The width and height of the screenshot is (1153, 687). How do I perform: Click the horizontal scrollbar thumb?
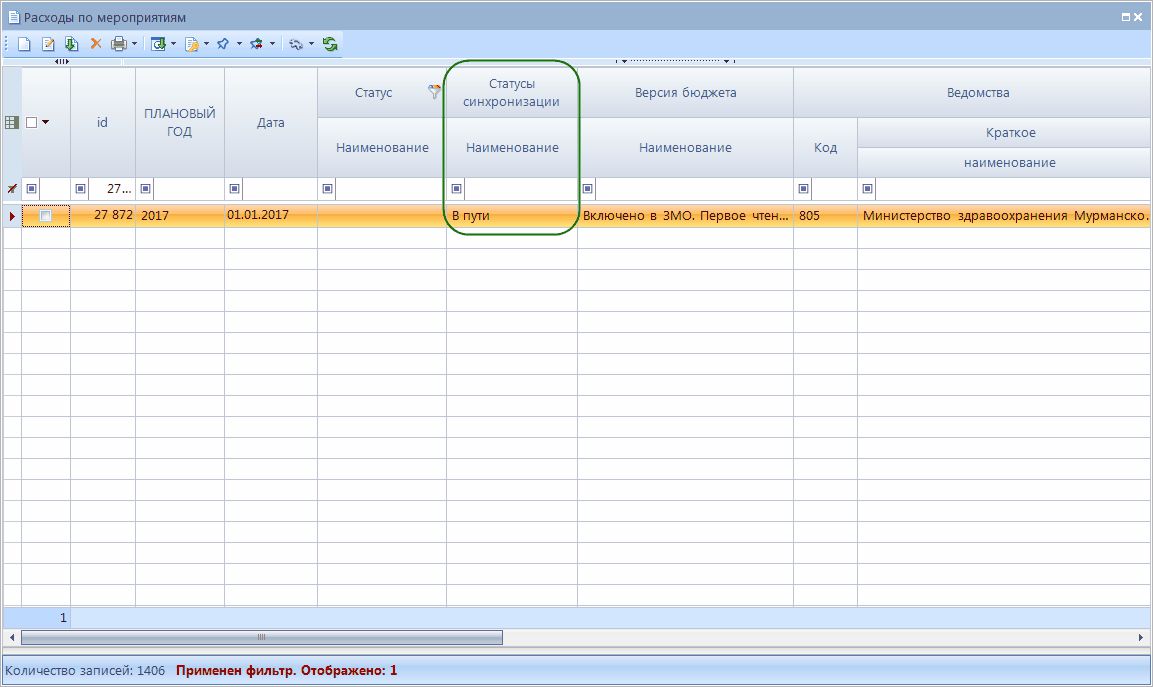[x=260, y=637]
